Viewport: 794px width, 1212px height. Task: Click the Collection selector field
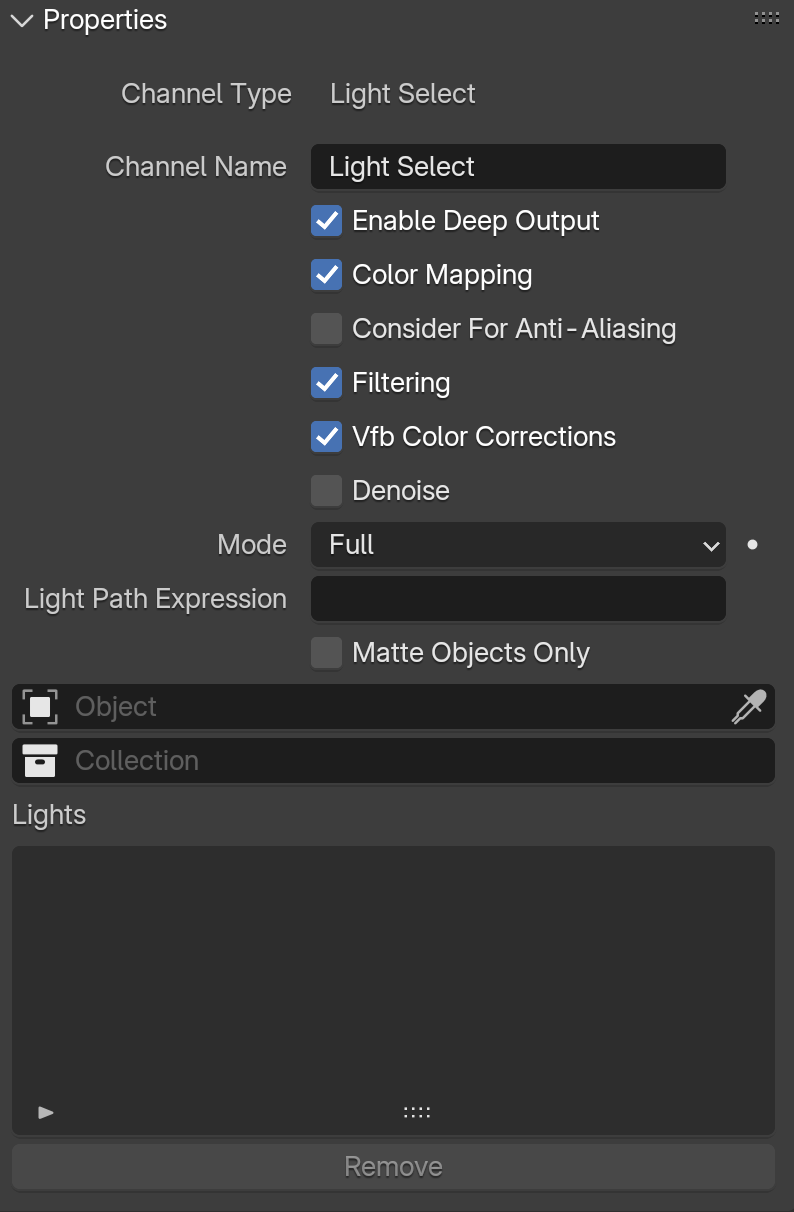[393, 761]
